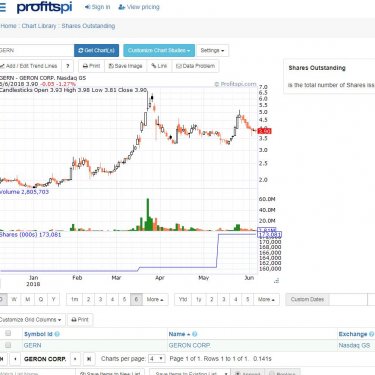
Task: Click the Volume 2,805,703 label
Action: (x=24, y=192)
